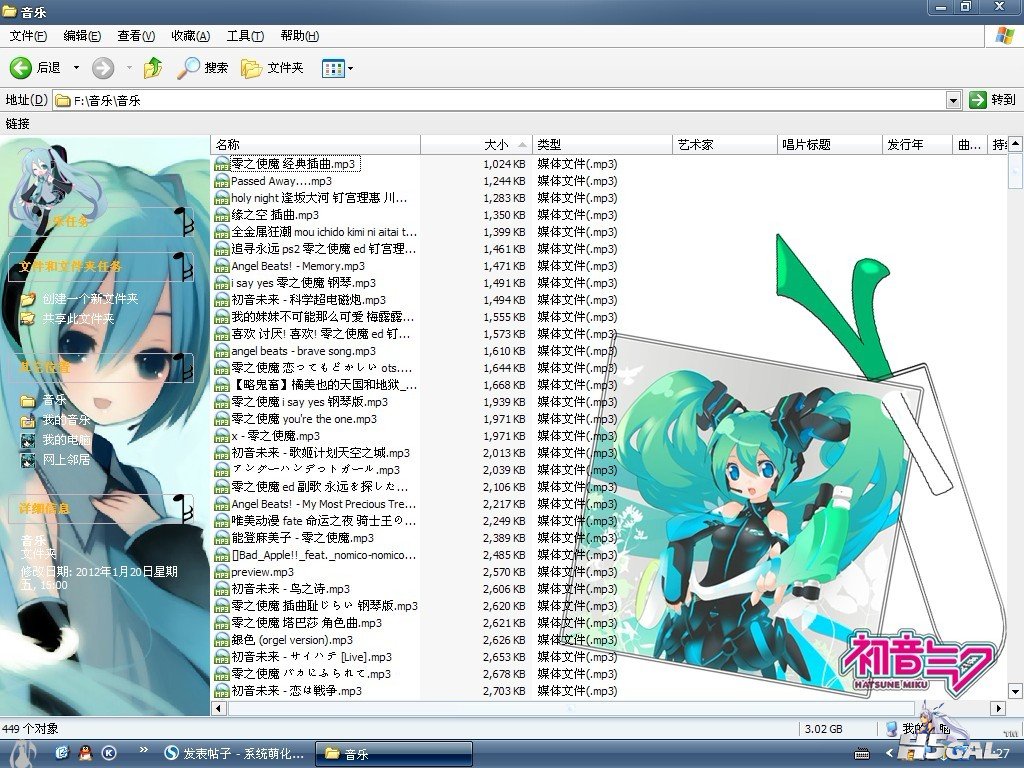1024x768 pixels.
Task: Switch to 发表帖子 taskbar window
Action: [234, 754]
